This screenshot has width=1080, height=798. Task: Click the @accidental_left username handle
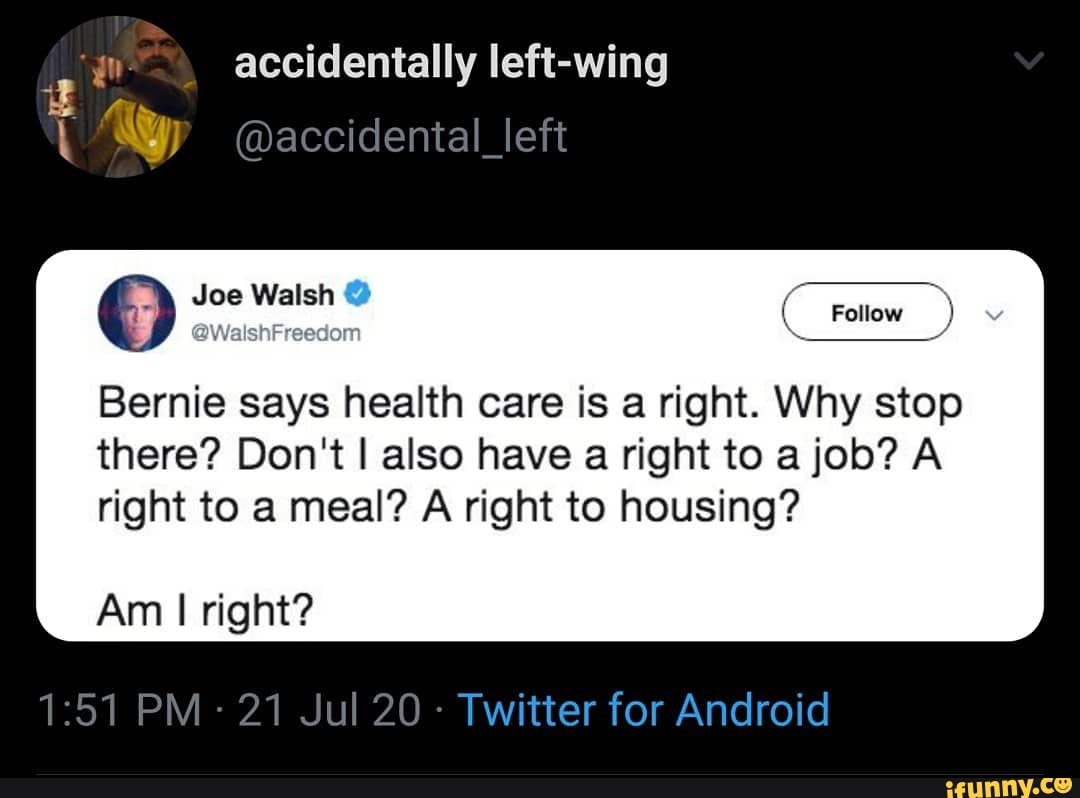coord(402,135)
